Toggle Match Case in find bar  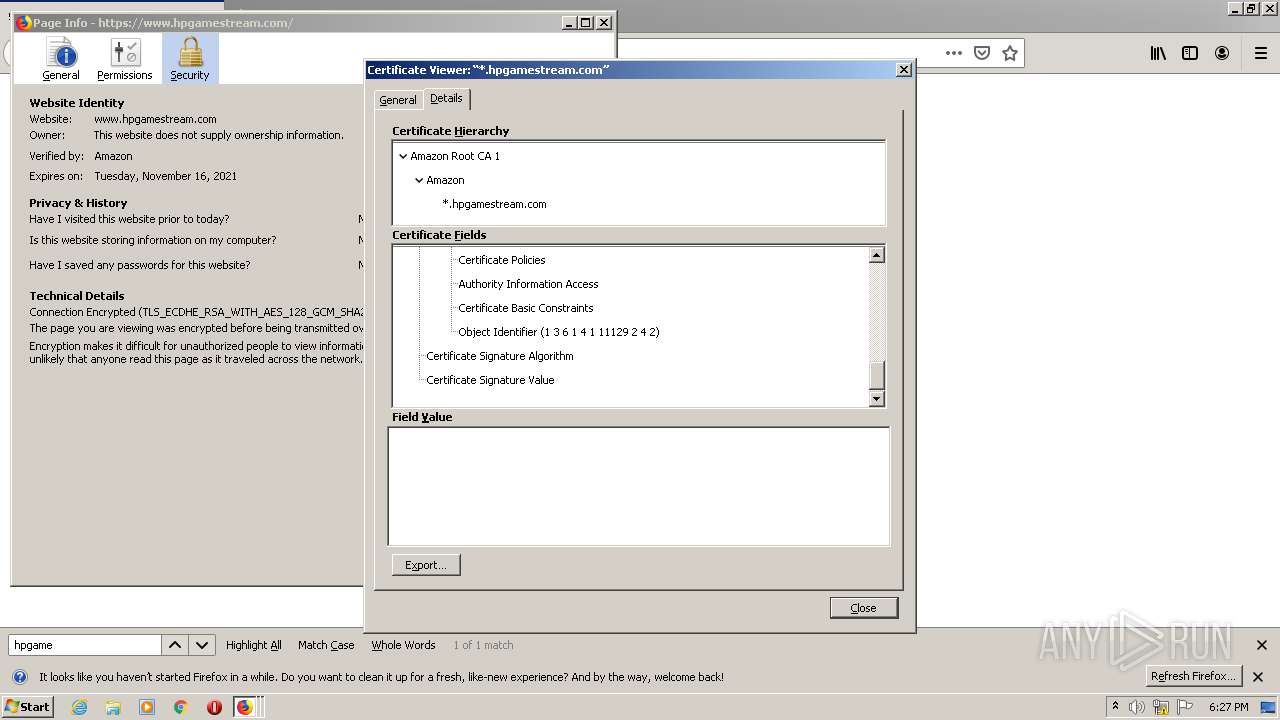(x=326, y=645)
